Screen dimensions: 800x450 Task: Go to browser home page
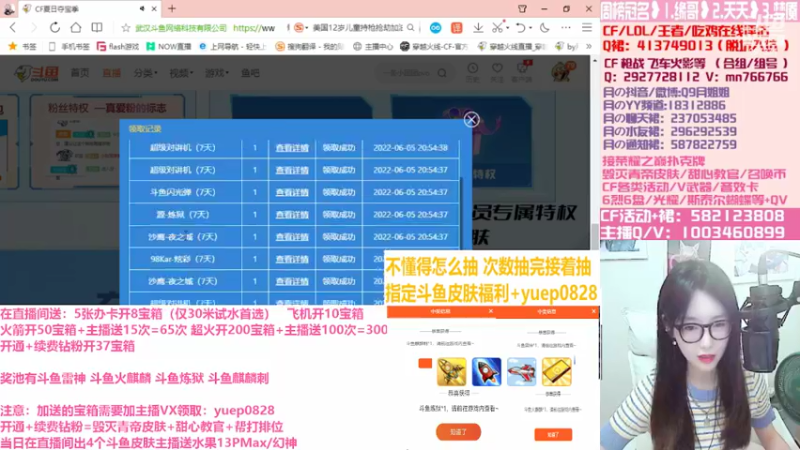76,28
